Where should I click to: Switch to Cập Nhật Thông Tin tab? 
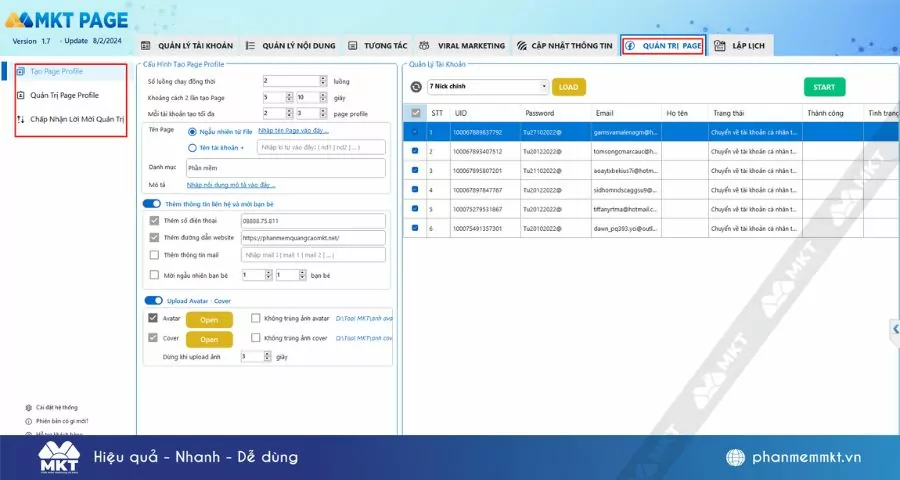click(x=565, y=45)
